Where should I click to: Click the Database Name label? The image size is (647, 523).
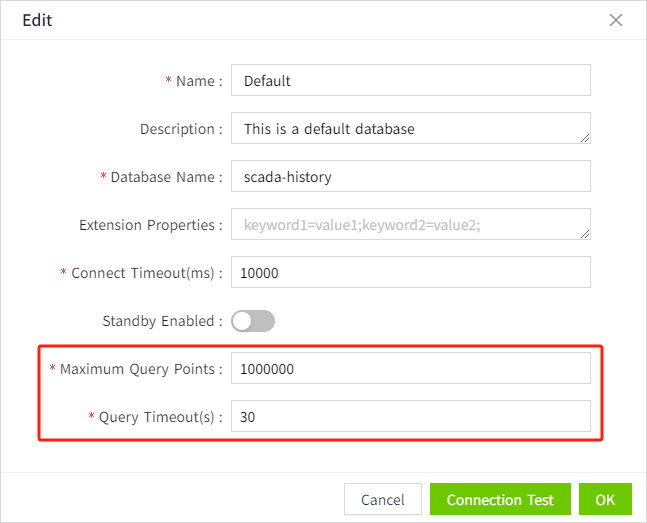click(164, 177)
